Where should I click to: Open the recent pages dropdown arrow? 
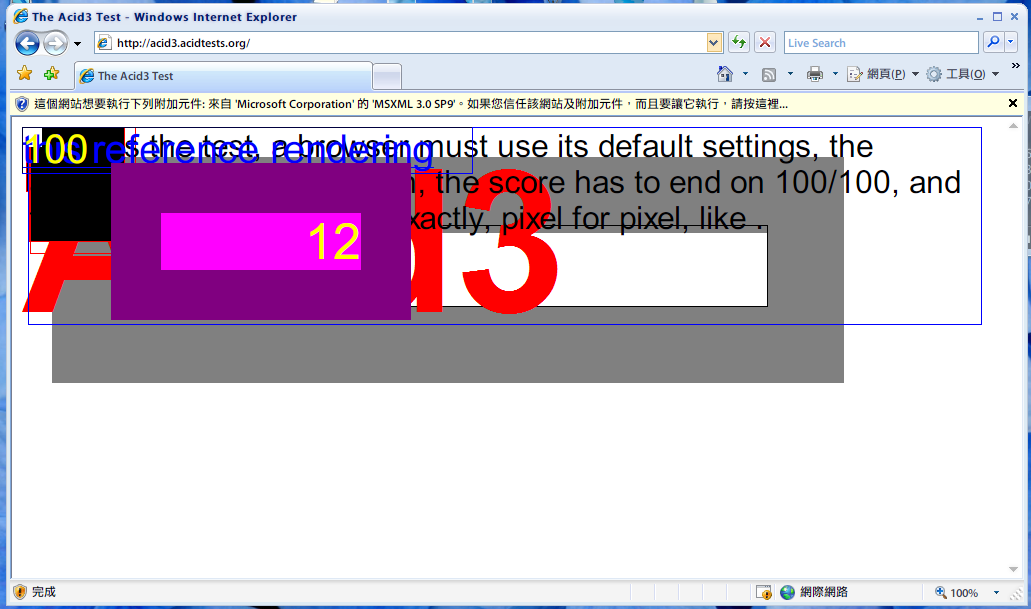click(x=78, y=44)
